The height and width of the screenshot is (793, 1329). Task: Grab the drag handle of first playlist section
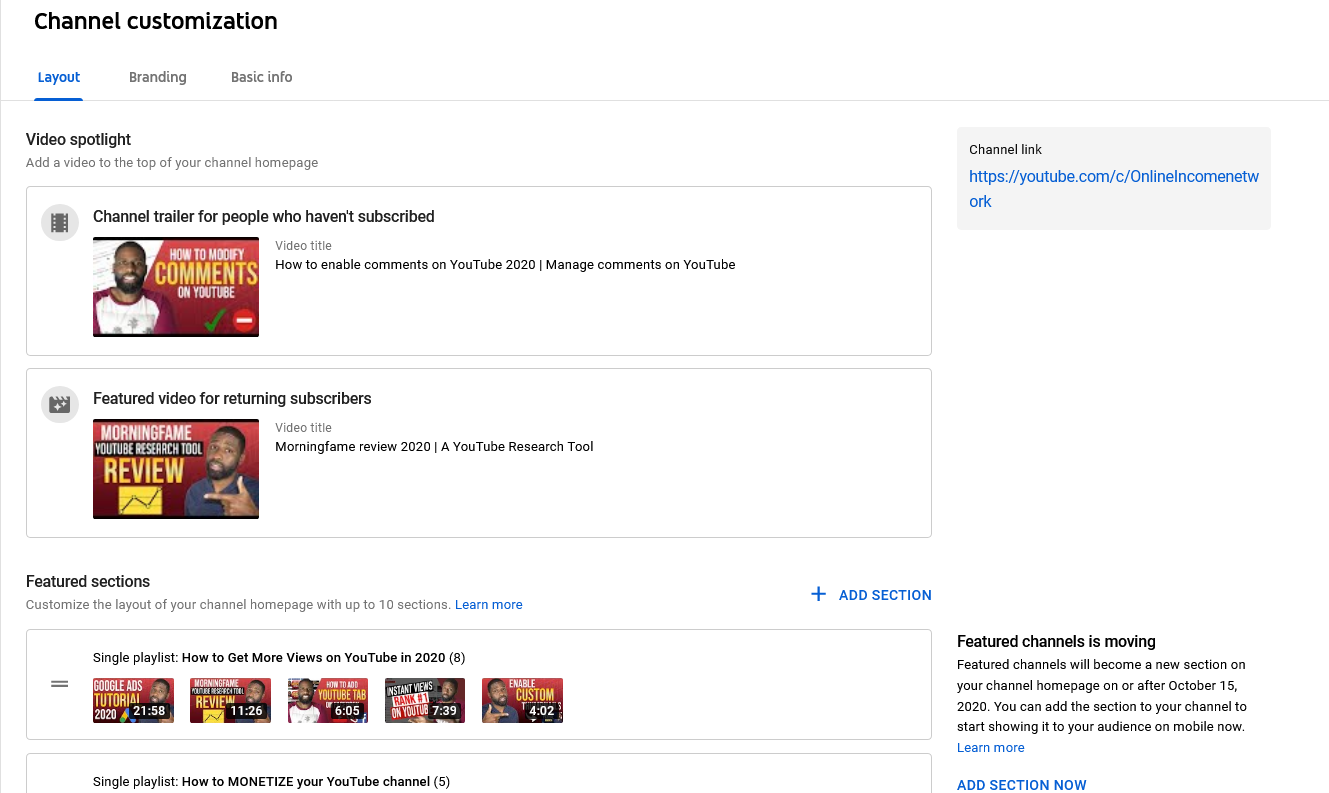click(x=60, y=684)
